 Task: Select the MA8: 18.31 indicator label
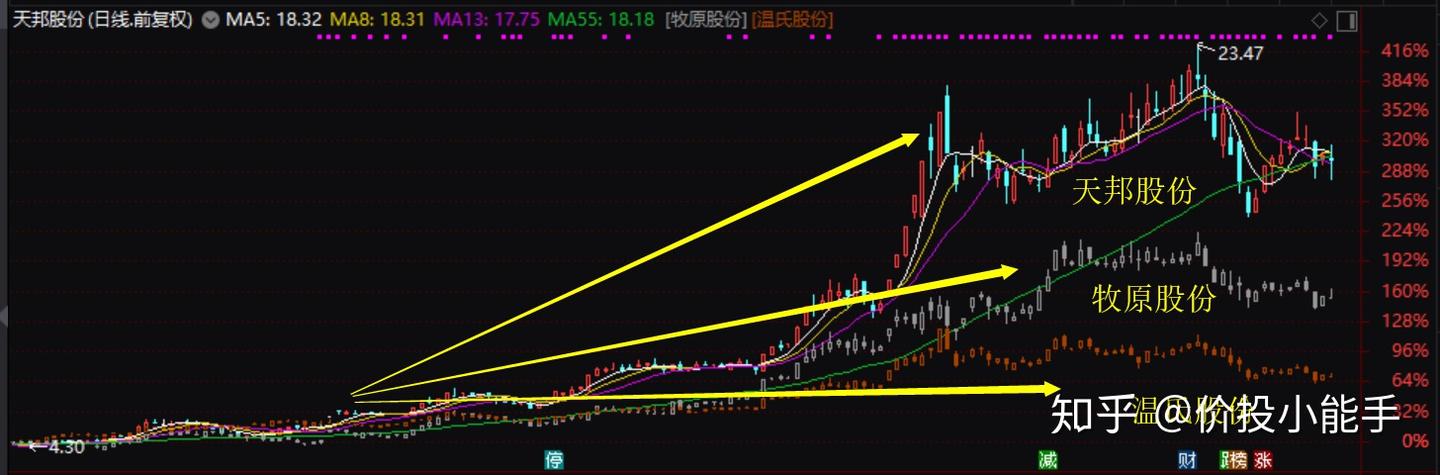[379, 20]
